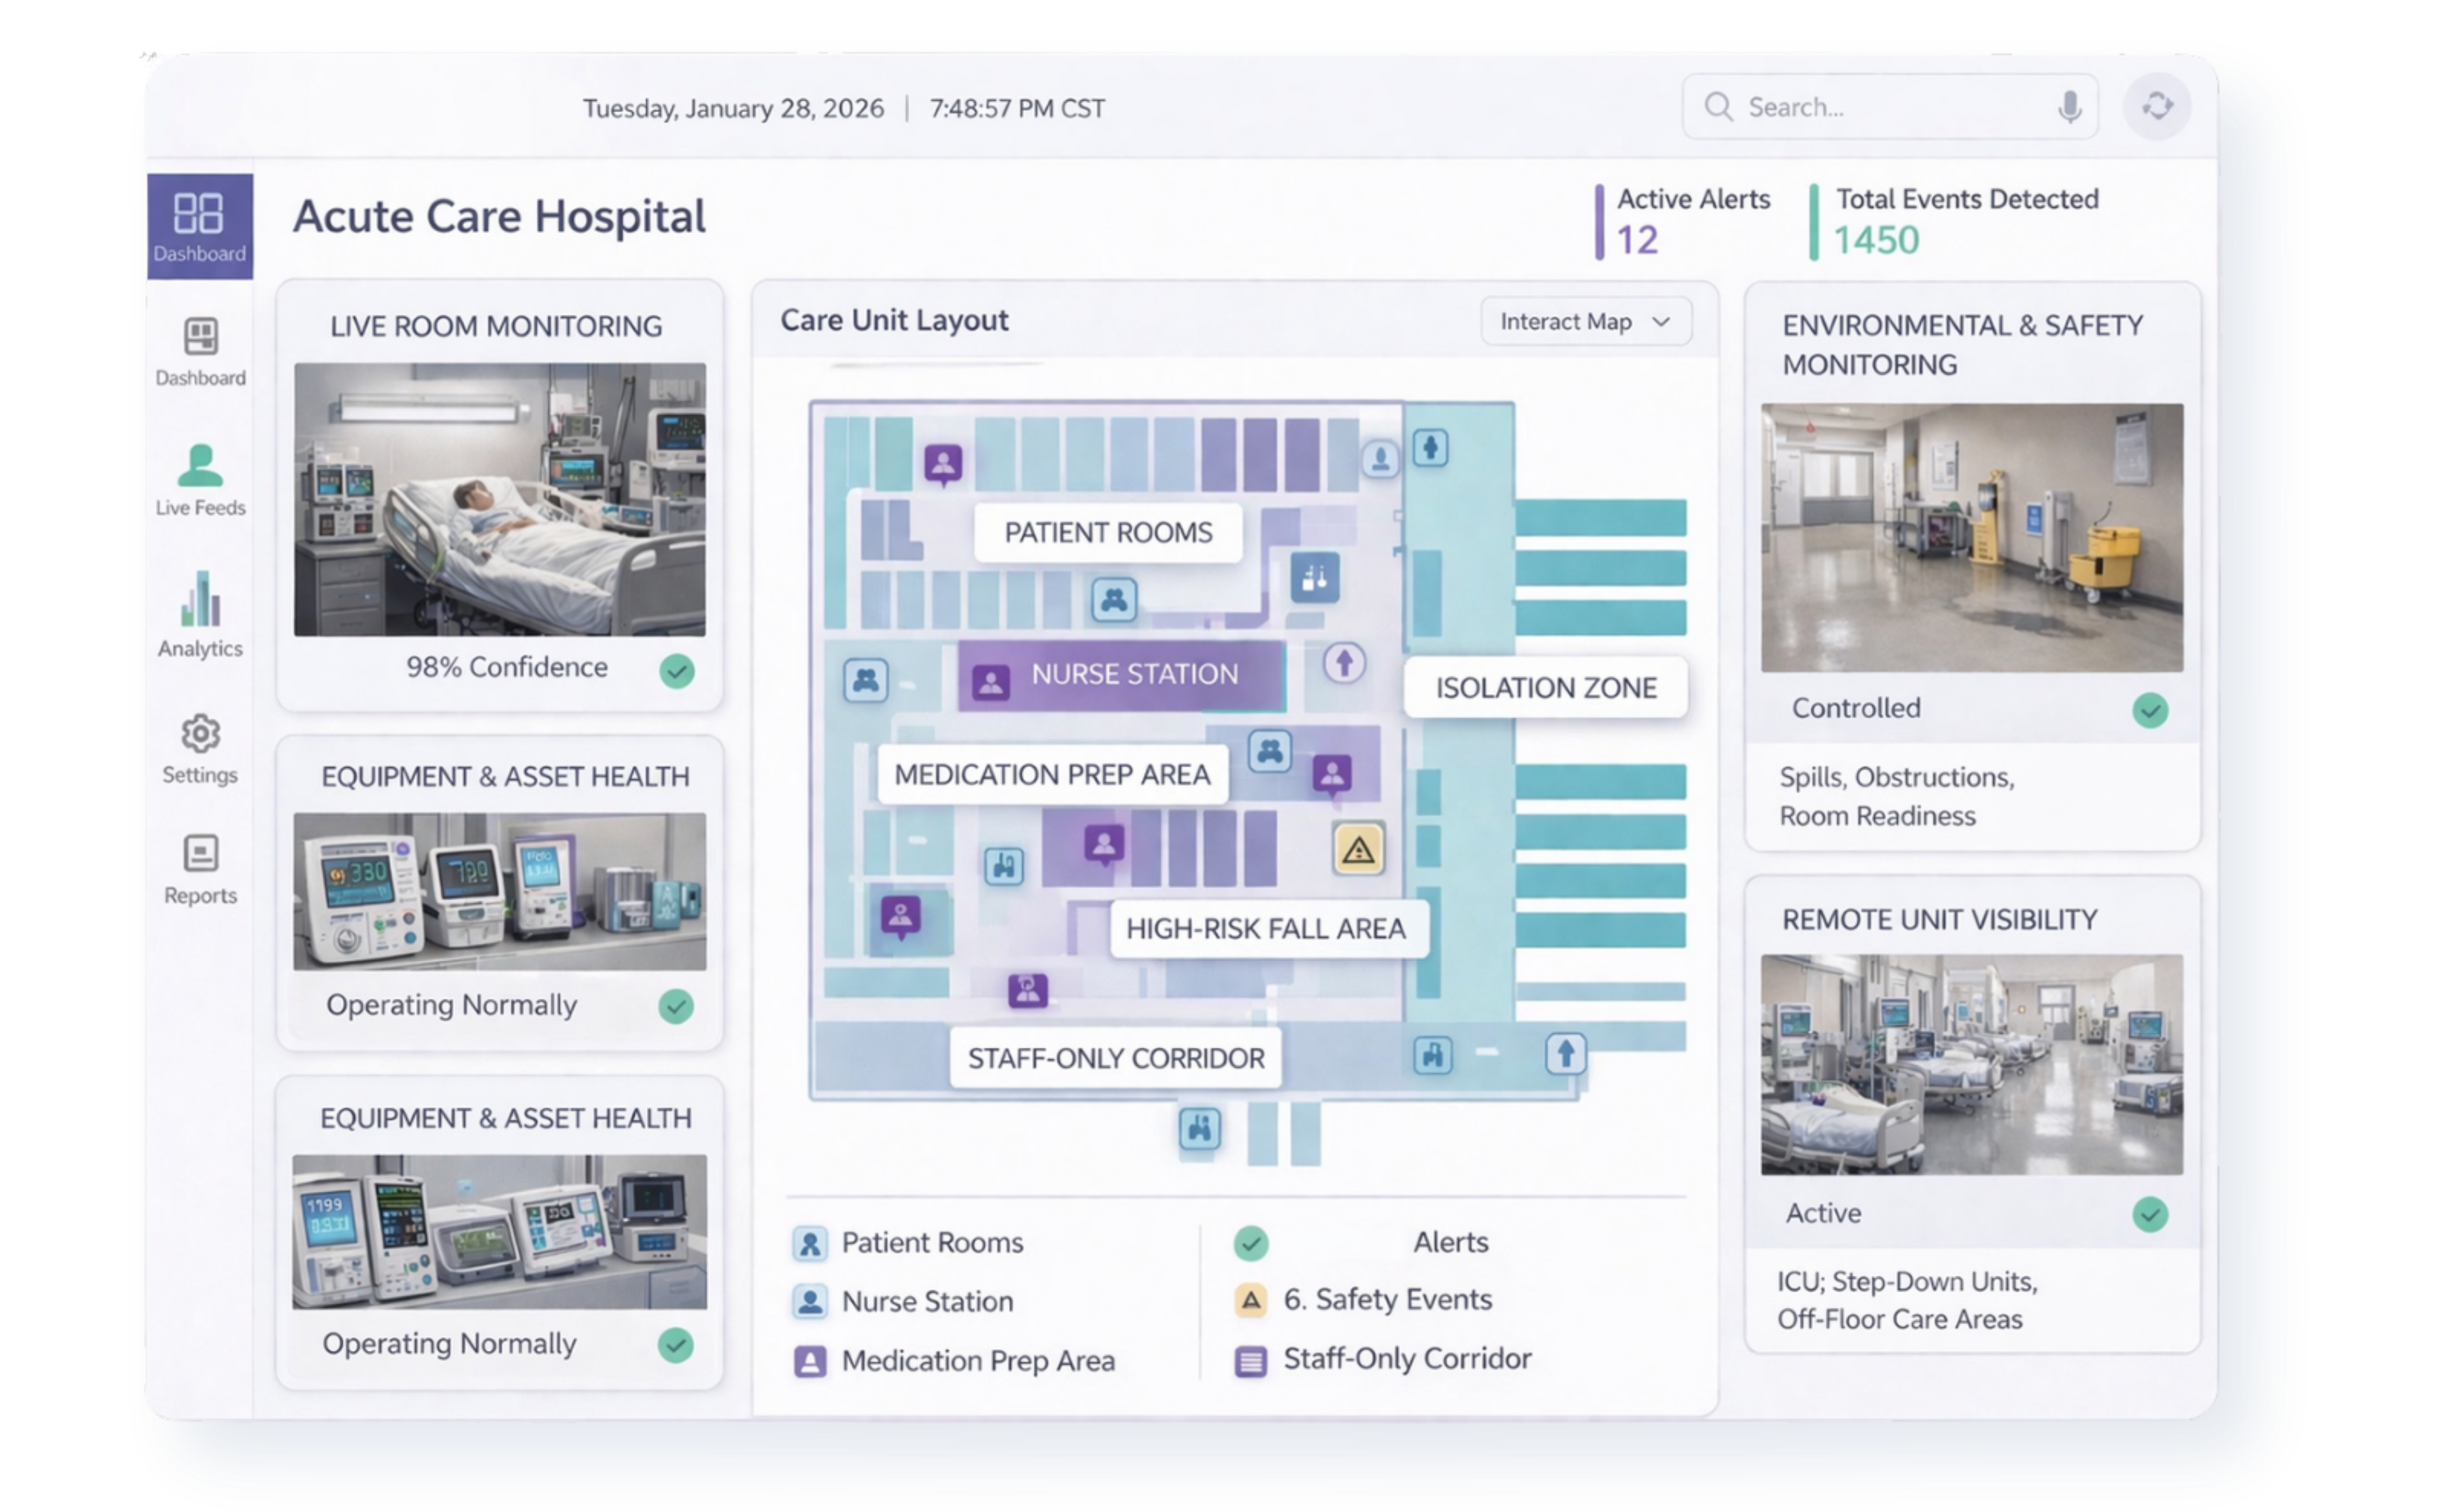Click the refresh sync icon

coord(2157,106)
